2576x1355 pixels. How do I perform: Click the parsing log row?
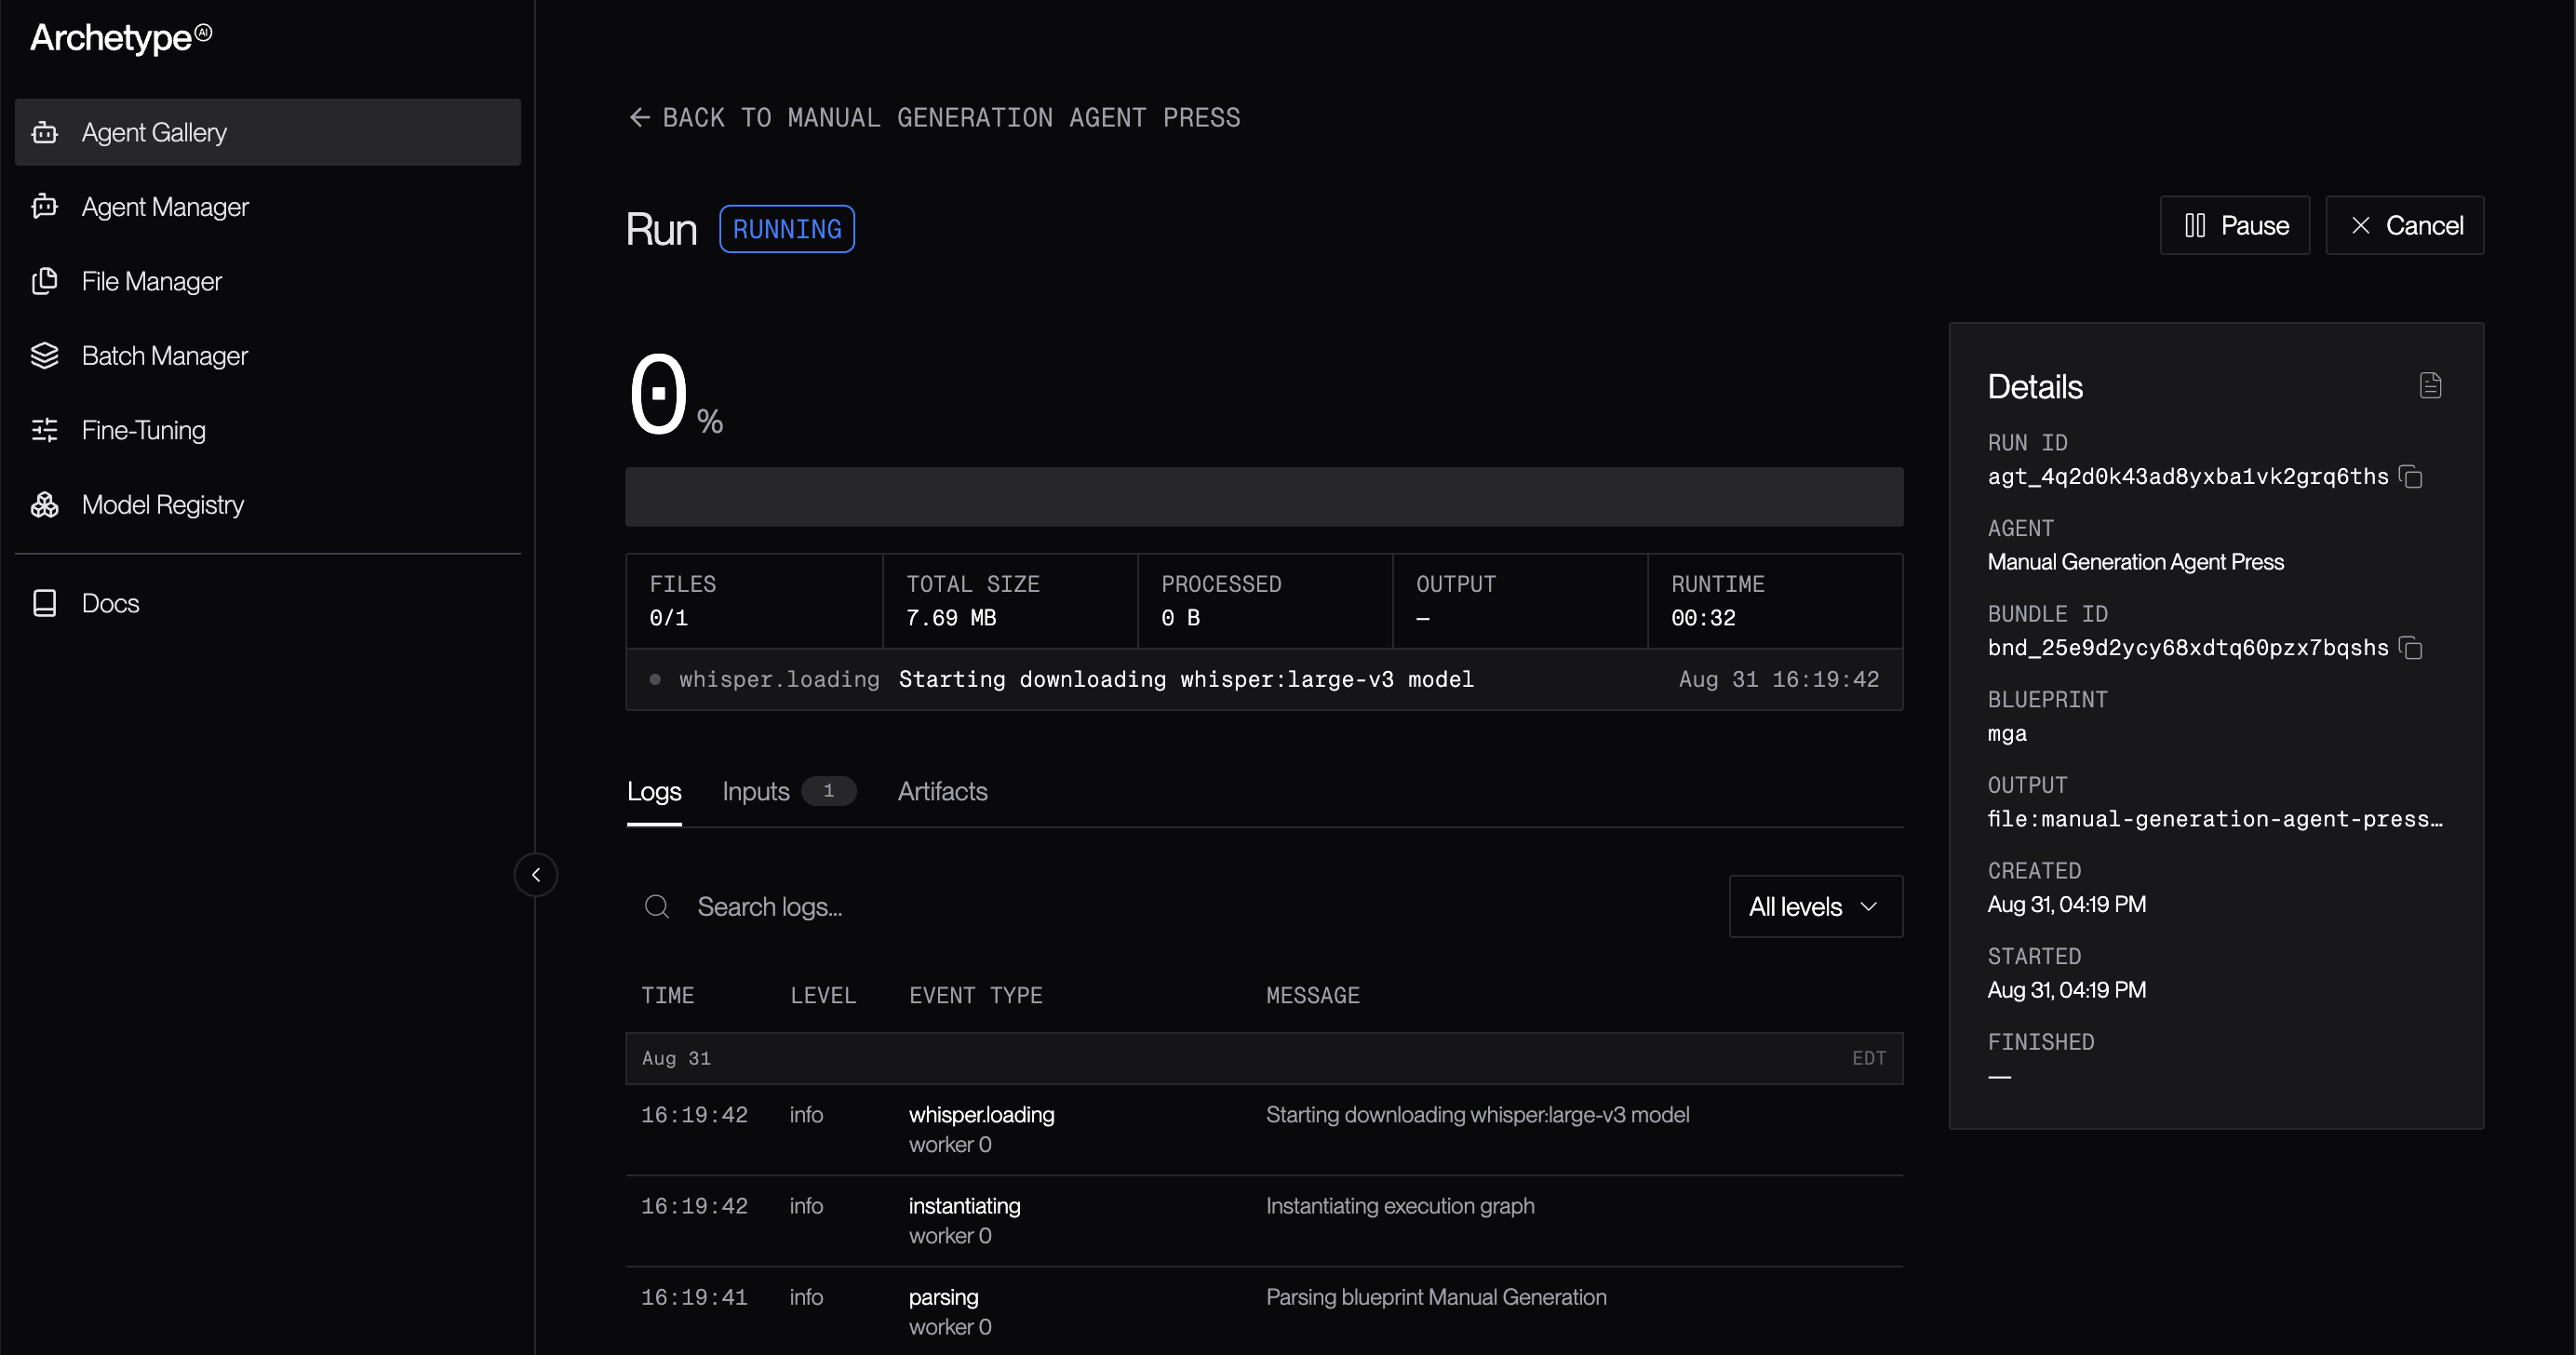(1264, 1311)
